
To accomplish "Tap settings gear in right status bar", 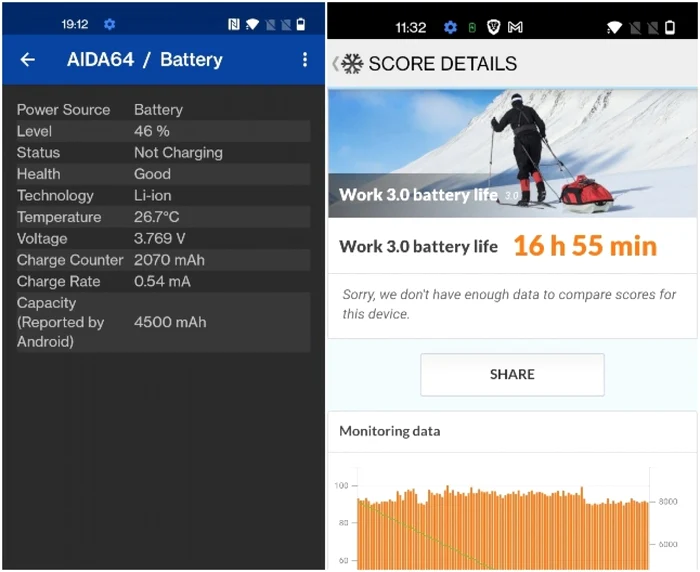I will 450,28.
